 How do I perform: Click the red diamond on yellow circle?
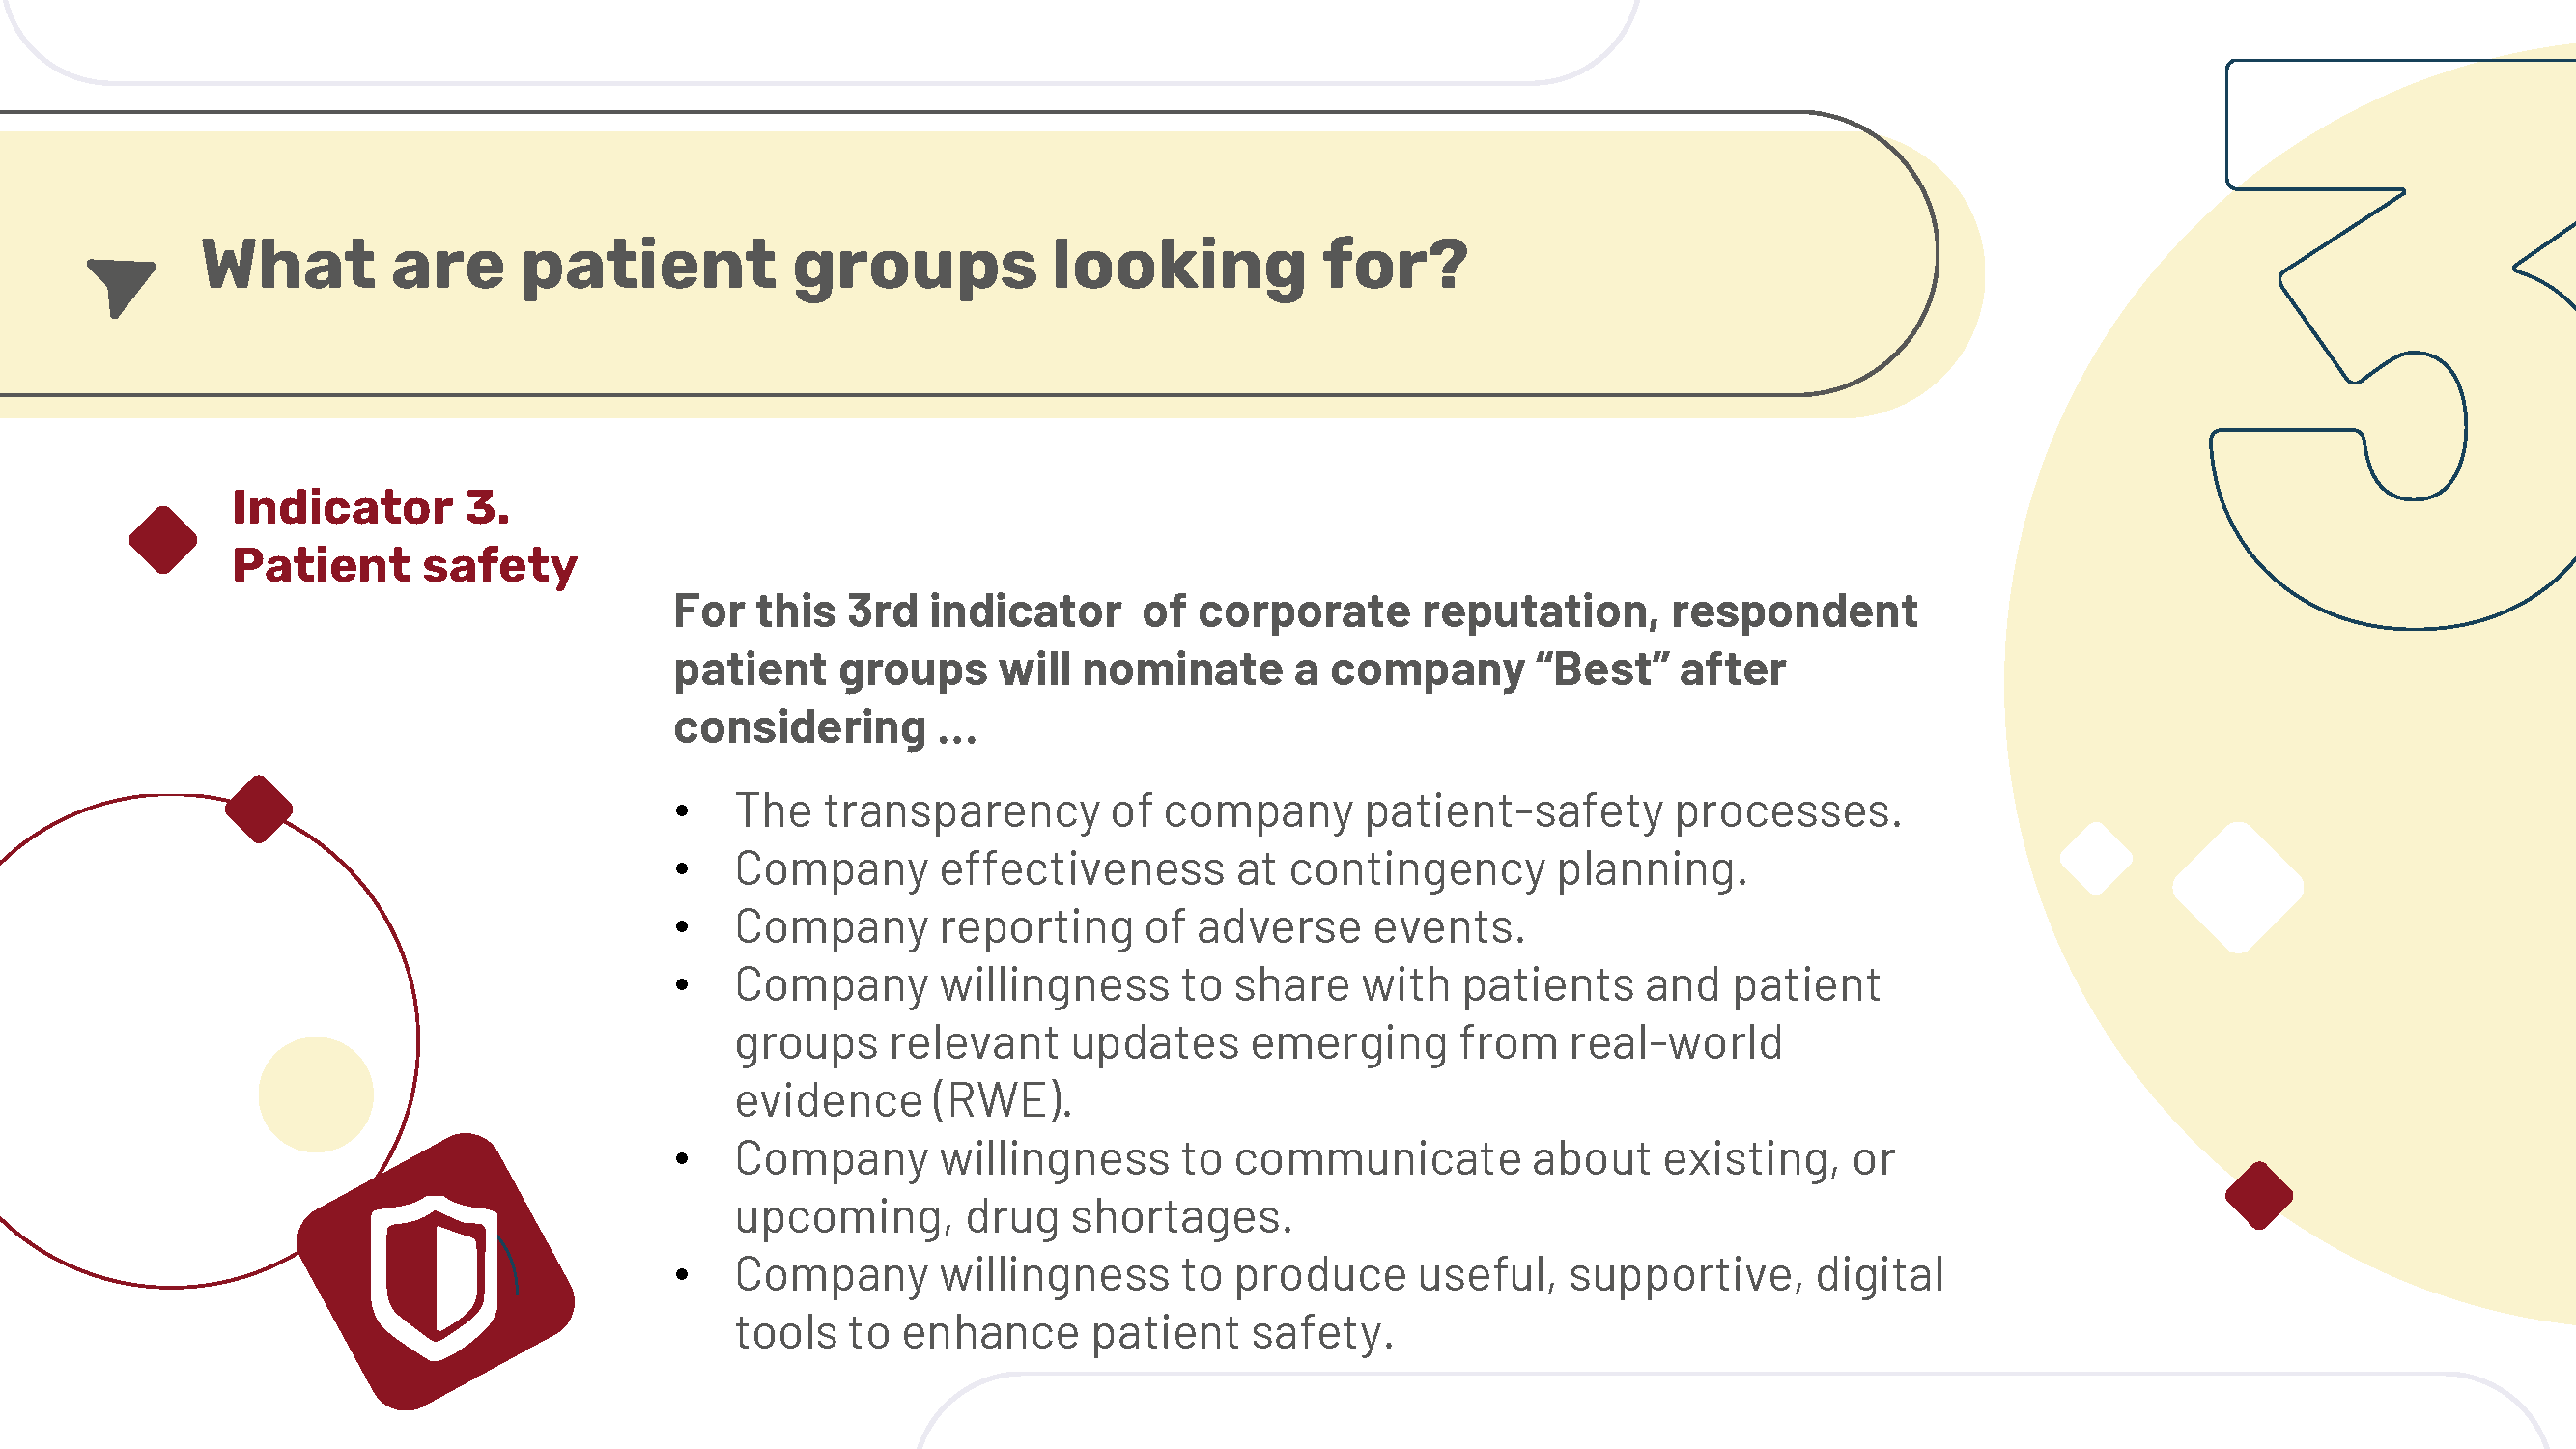pyautogui.click(x=2259, y=1195)
